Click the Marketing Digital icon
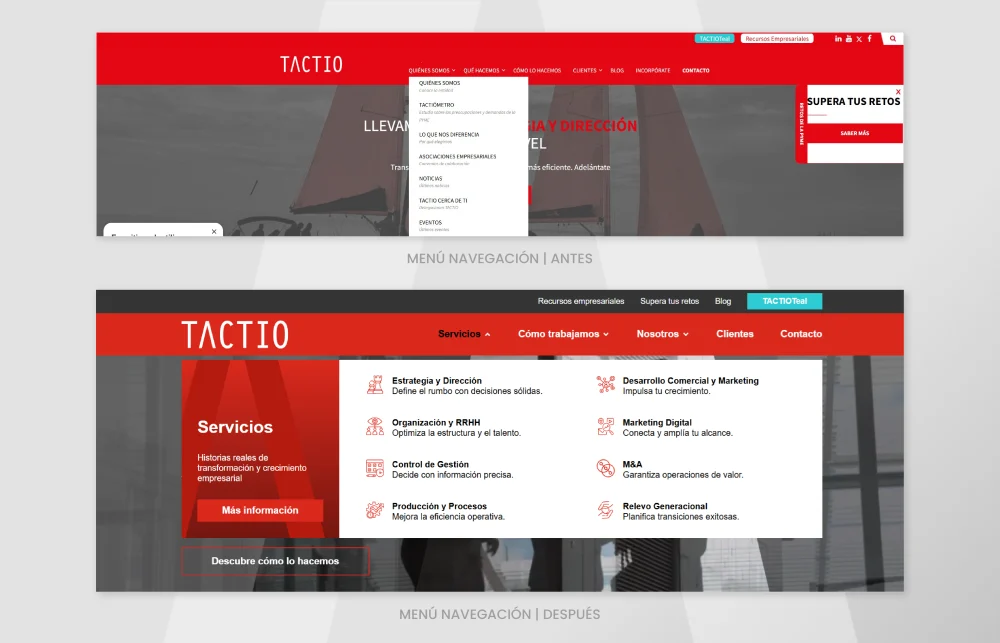This screenshot has height=643, width=1000. [605, 427]
